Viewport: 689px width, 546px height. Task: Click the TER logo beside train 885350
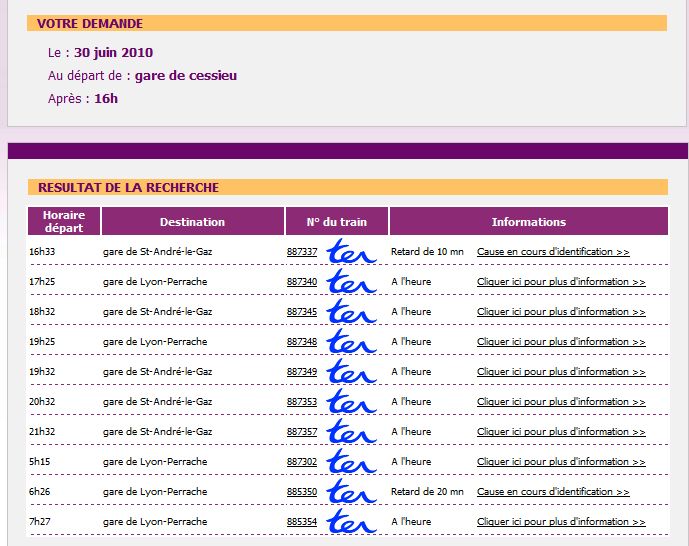[x=351, y=492]
